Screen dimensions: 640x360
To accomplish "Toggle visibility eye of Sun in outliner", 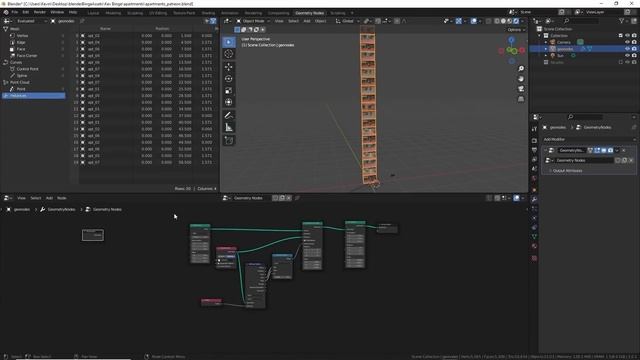I will [627, 56].
